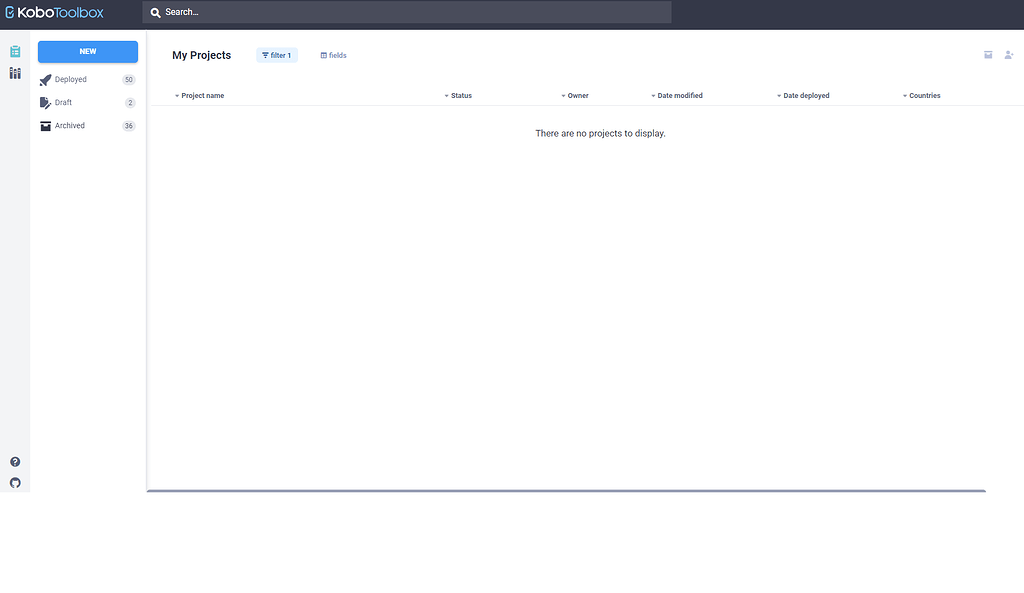Open the Date modified sort control
Screen dimensions: 1024x593
click(677, 95)
